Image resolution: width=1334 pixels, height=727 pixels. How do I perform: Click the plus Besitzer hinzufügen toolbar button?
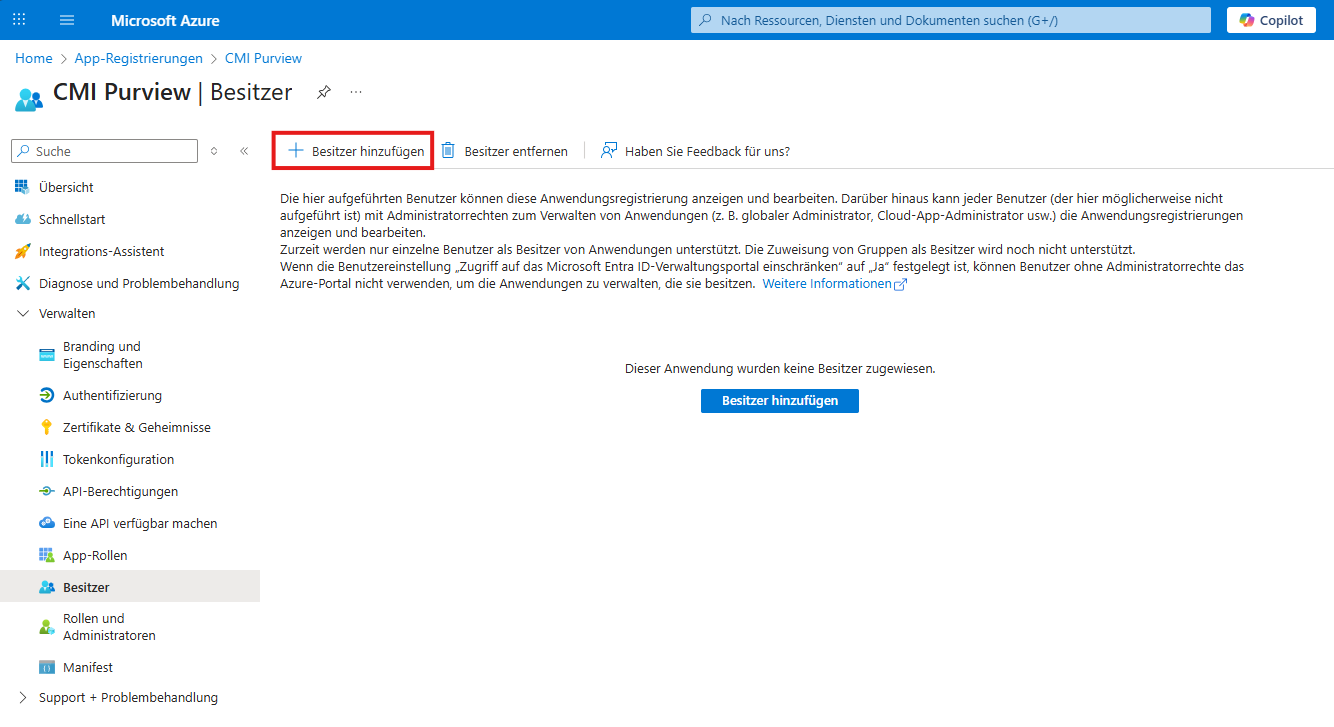click(x=355, y=151)
